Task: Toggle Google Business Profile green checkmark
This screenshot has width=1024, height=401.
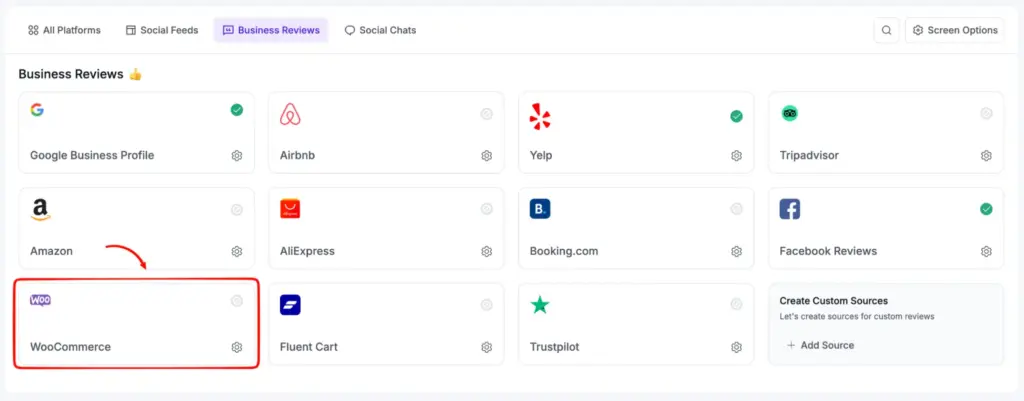Action: 237,110
